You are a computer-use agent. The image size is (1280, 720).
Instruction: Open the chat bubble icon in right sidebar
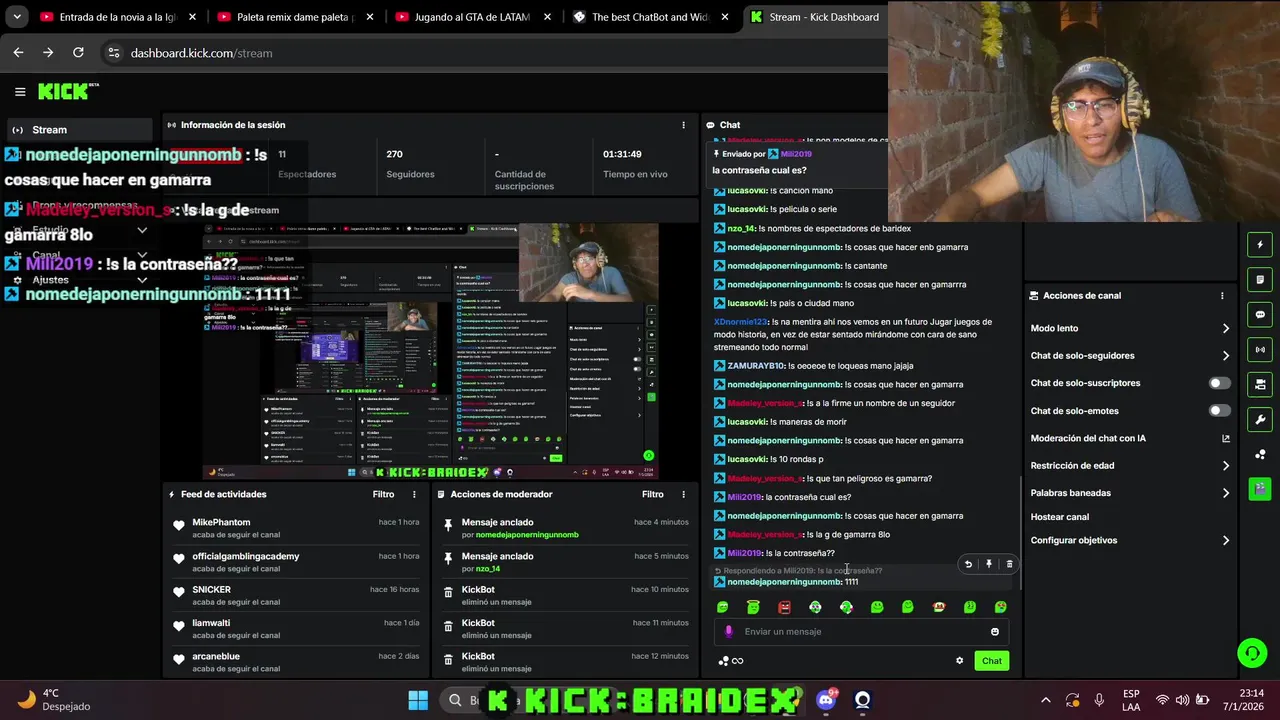pyautogui.click(x=1260, y=314)
